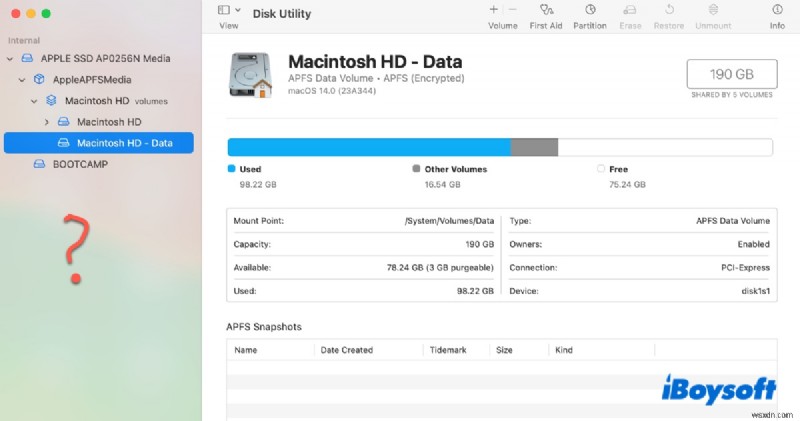The image size is (800, 421).
Task: Expand the View dropdown chevron
Action: pyautogui.click(x=238, y=10)
